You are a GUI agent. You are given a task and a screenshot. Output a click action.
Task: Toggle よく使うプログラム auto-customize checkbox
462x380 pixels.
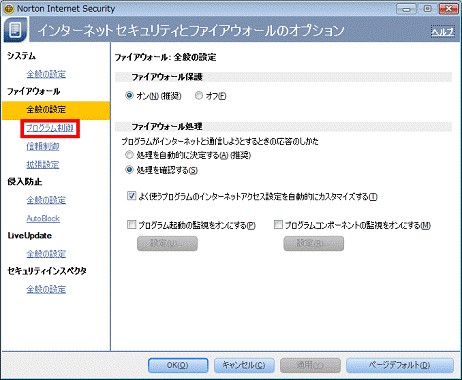132,196
